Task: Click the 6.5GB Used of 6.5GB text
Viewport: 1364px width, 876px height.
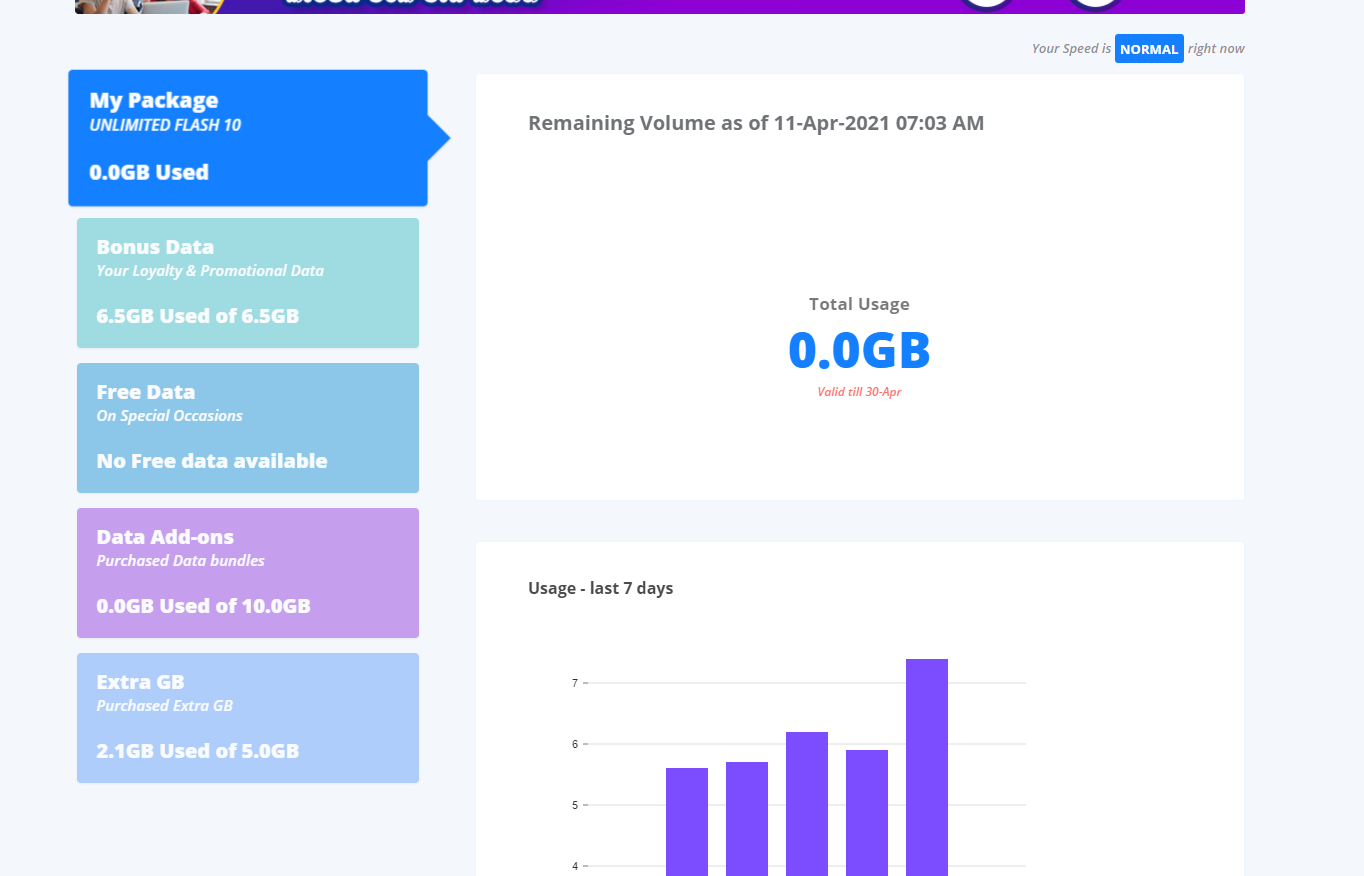Action: (x=198, y=316)
